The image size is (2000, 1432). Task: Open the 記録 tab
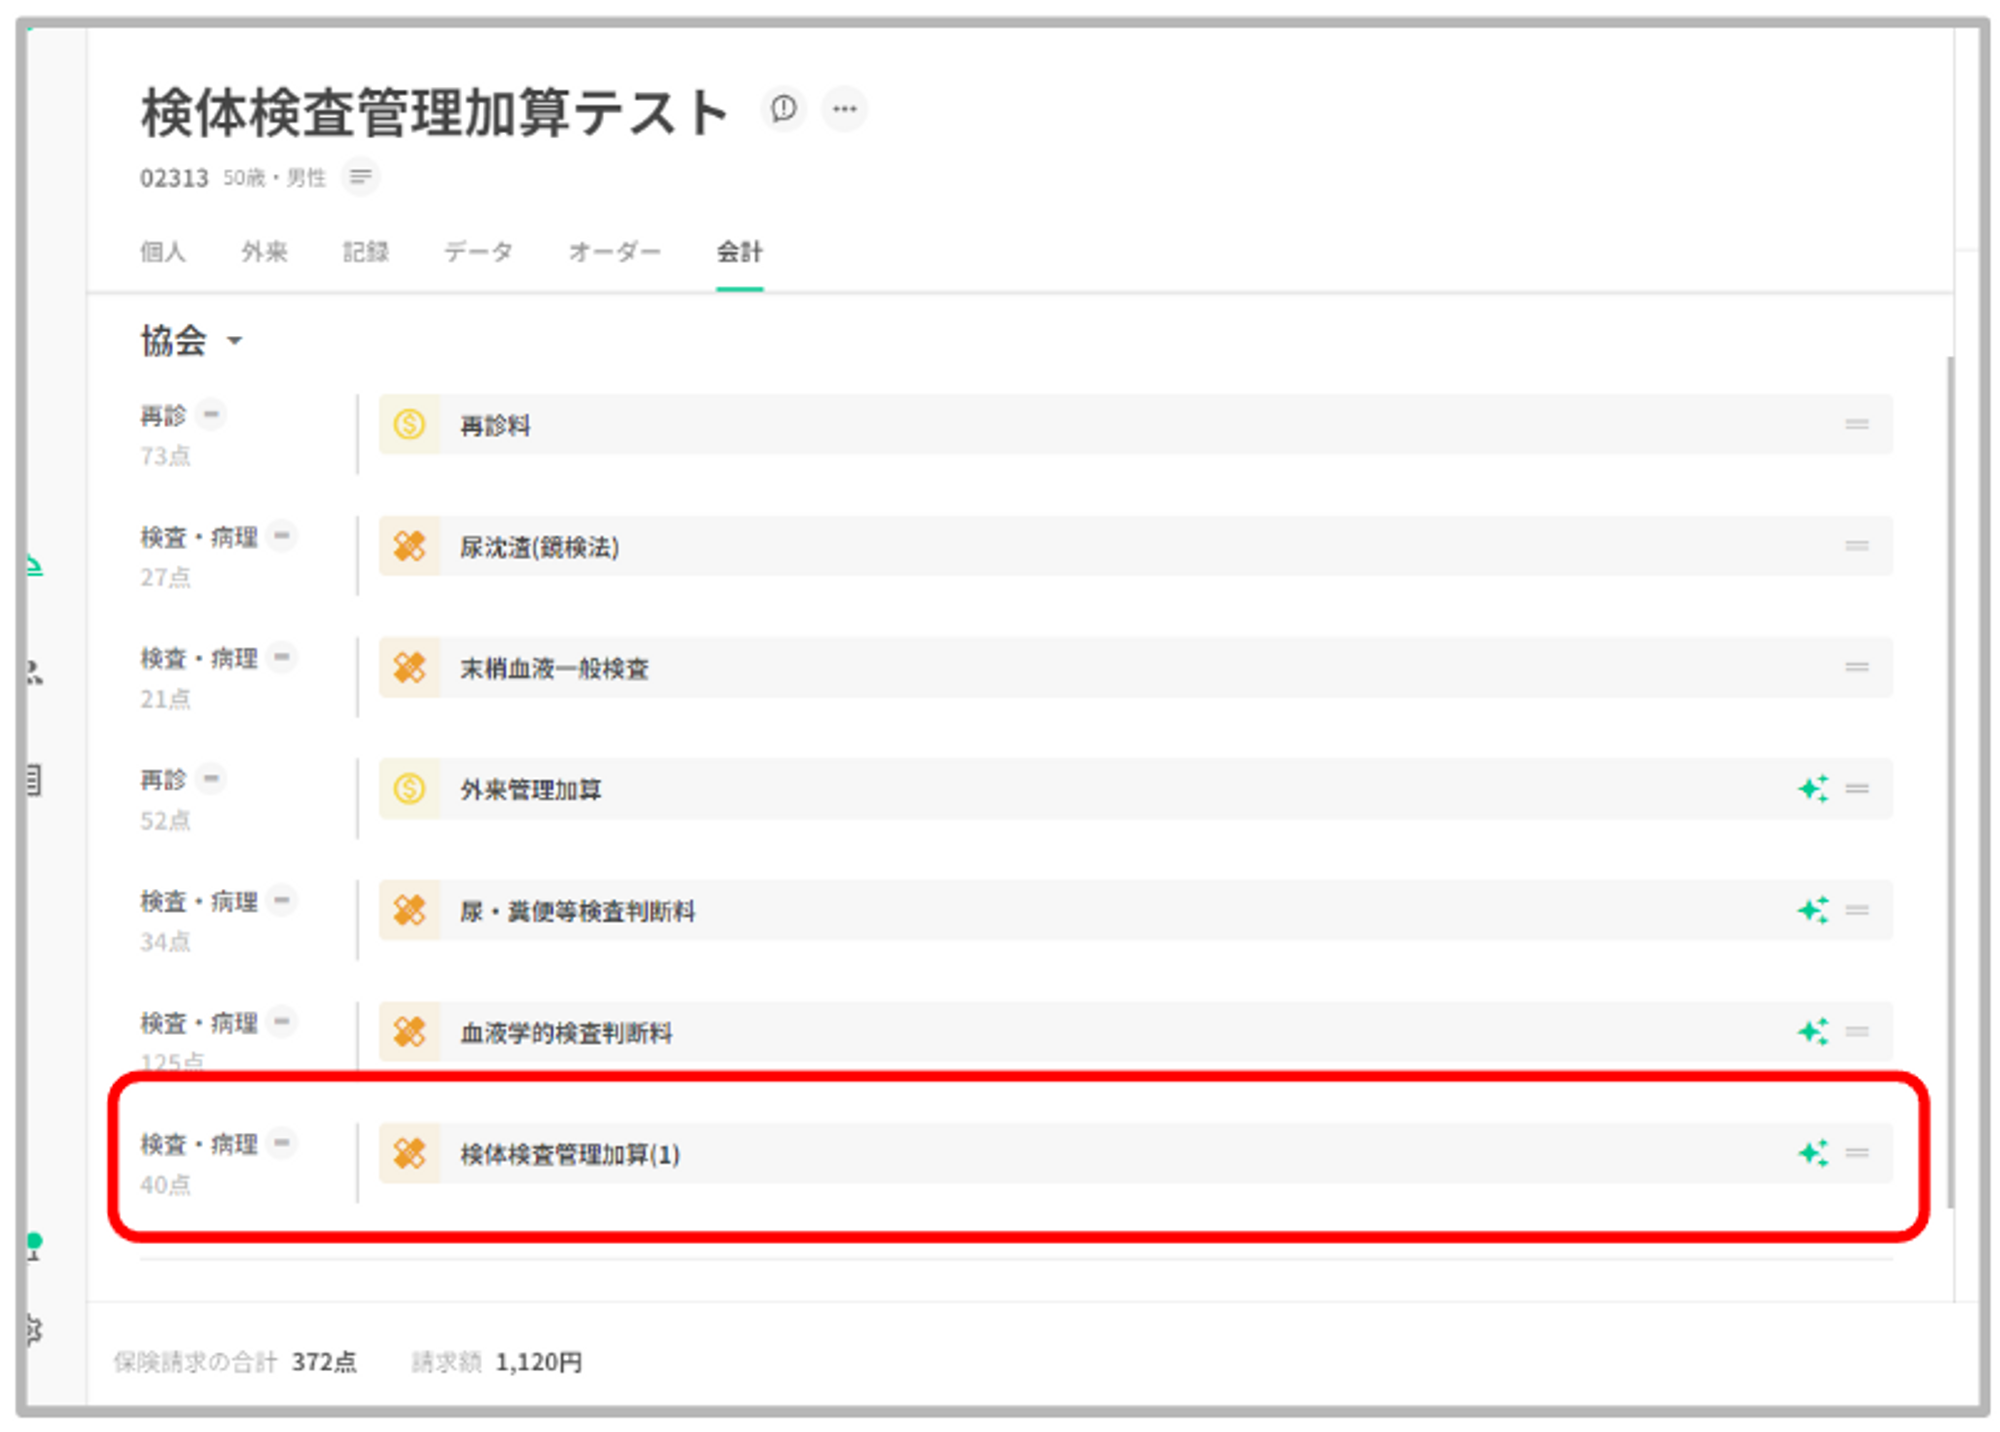pos(365,252)
